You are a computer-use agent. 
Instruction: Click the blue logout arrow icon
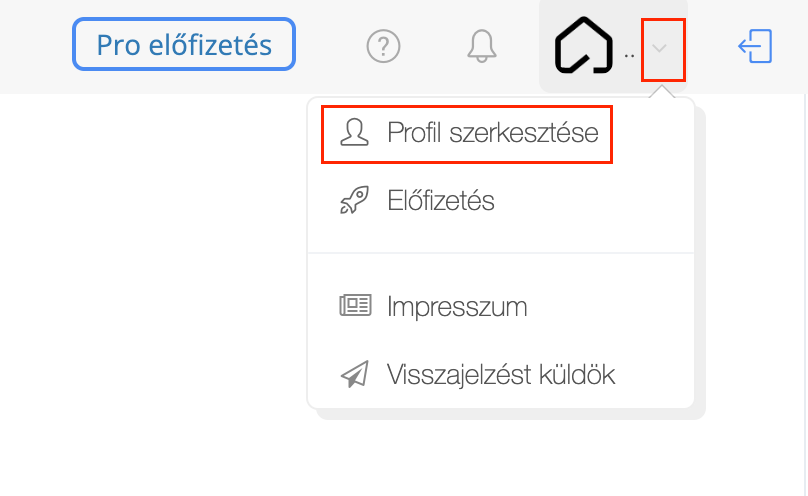[755, 46]
